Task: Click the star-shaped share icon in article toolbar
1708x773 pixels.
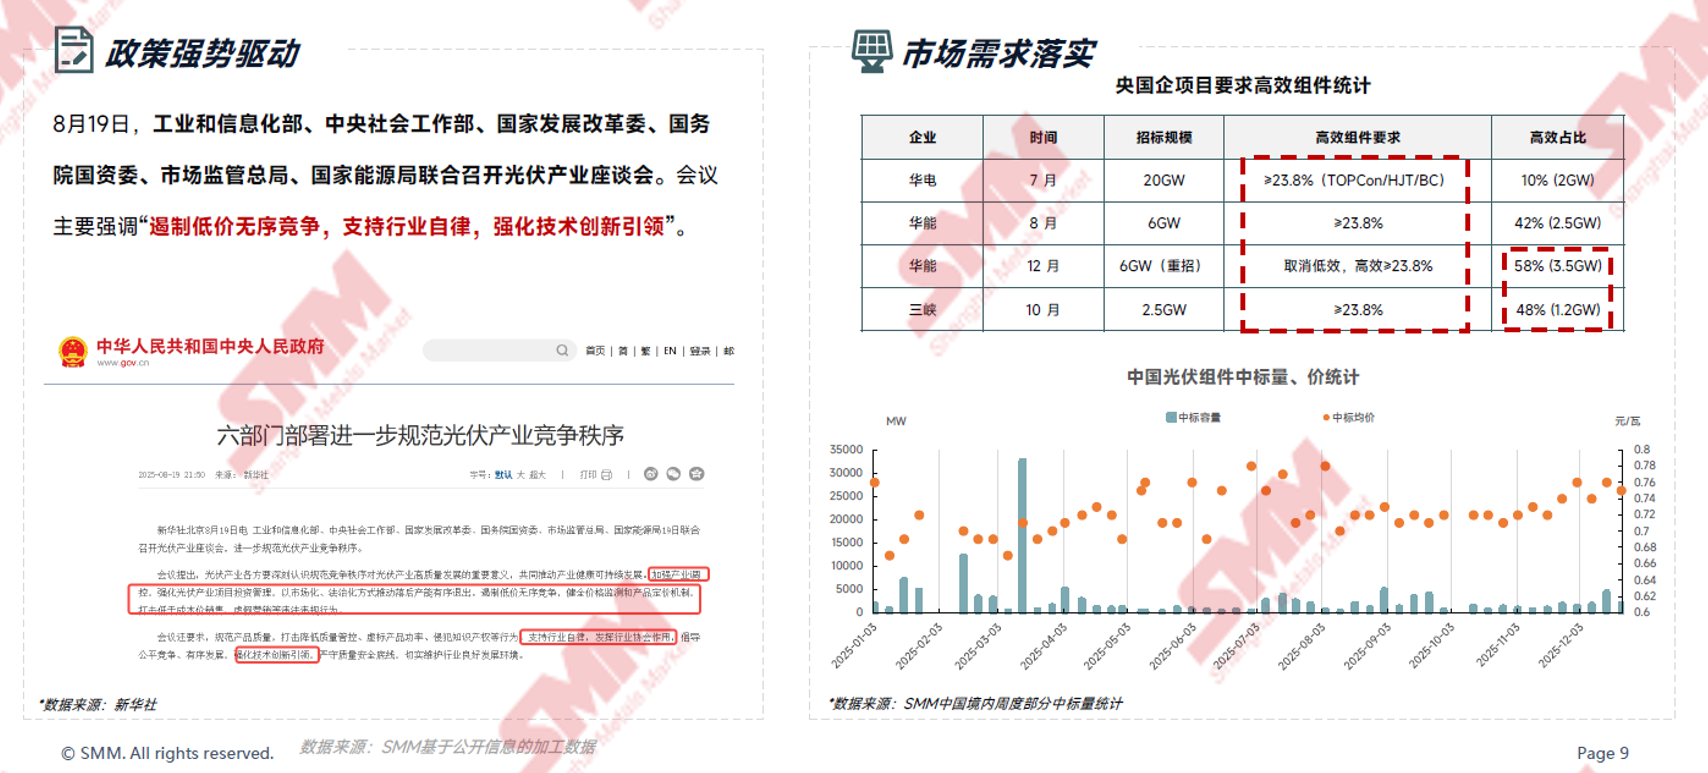Action: 697,474
